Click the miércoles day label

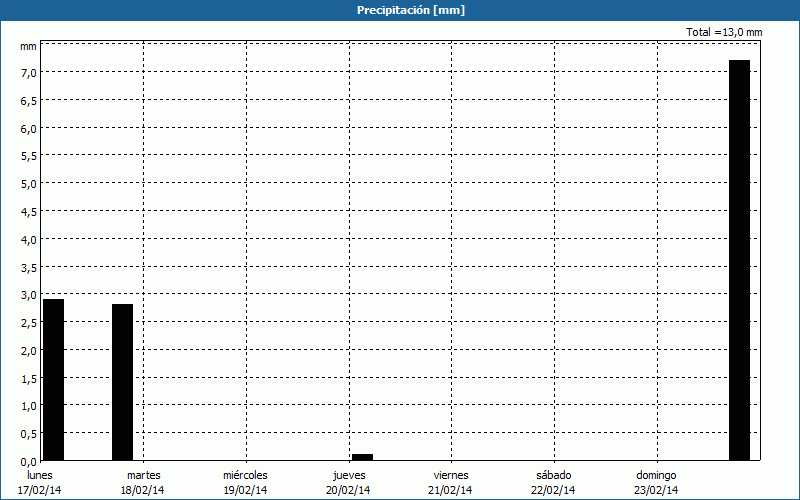tap(245, 475)
